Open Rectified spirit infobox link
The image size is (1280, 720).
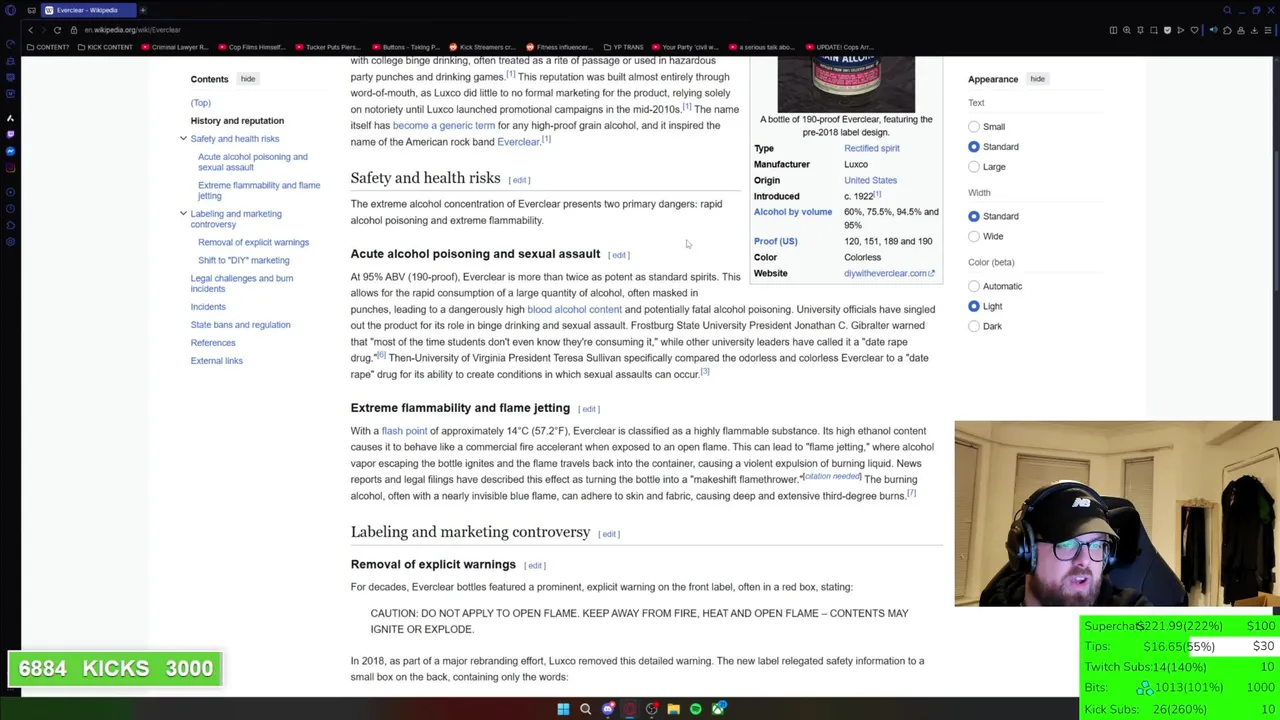(871, 148)
